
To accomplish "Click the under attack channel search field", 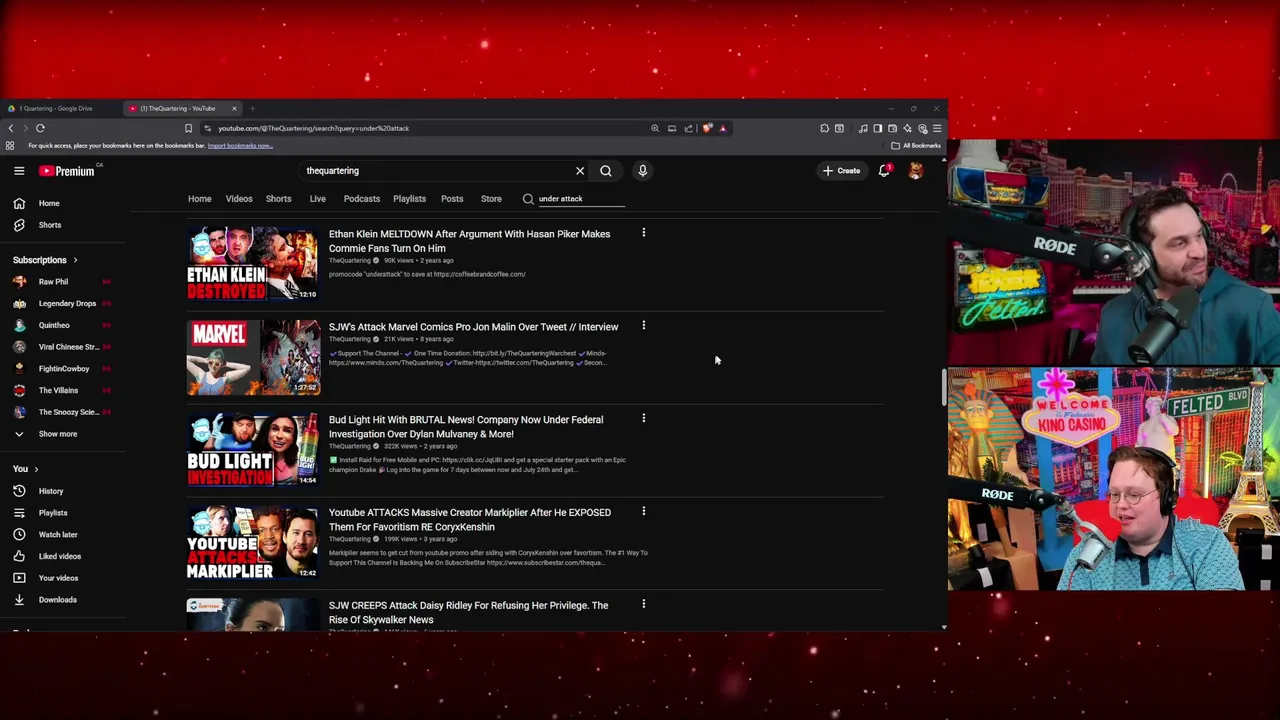I will pyautogui.click(x=581, y=199).
